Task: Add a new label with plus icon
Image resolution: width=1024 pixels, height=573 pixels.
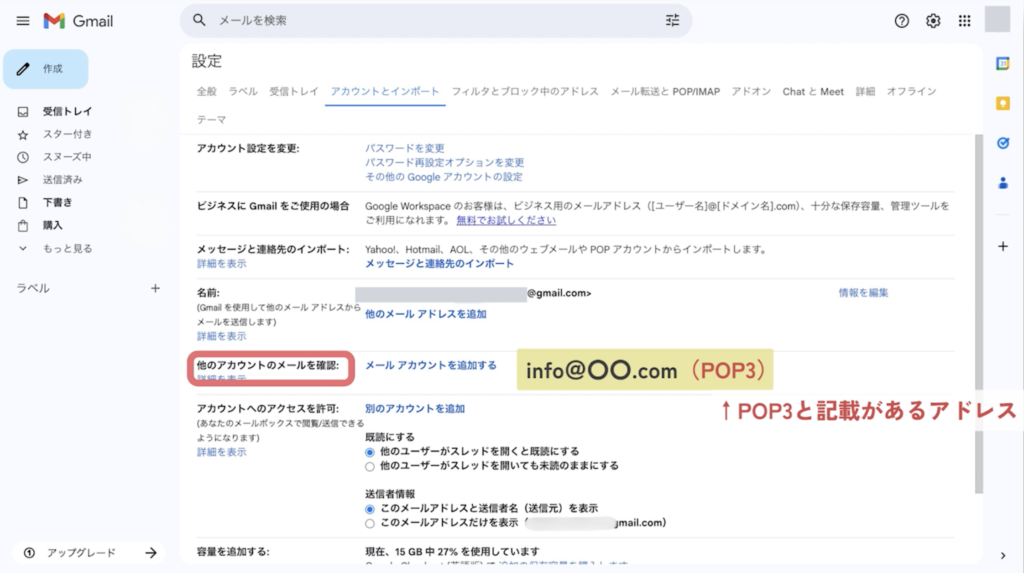Action: pyautogui.click(x=155, y=288)
